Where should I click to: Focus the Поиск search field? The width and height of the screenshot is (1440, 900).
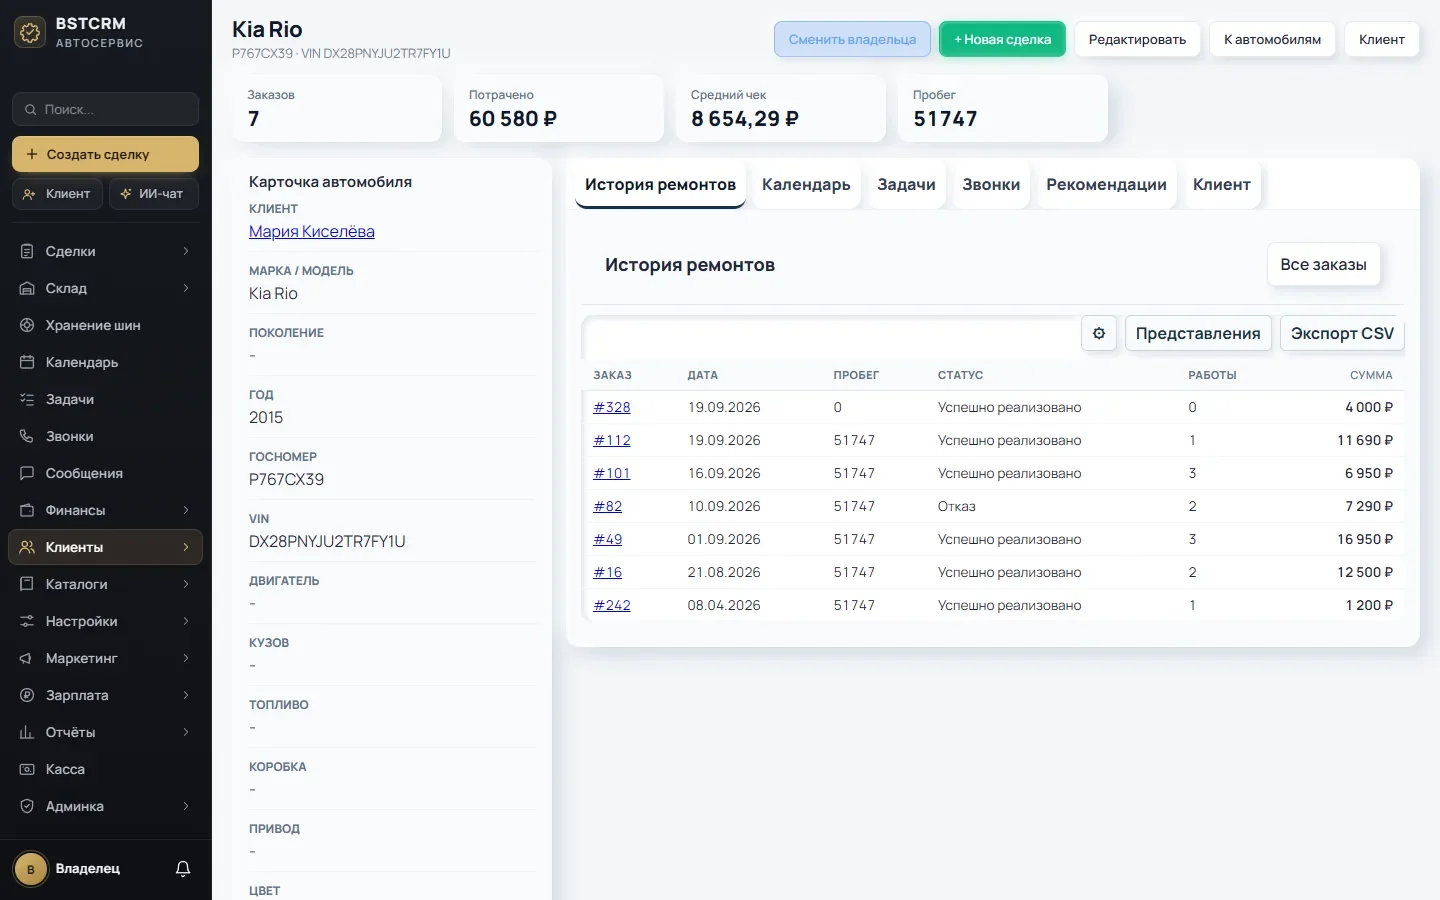coord(105,109)
